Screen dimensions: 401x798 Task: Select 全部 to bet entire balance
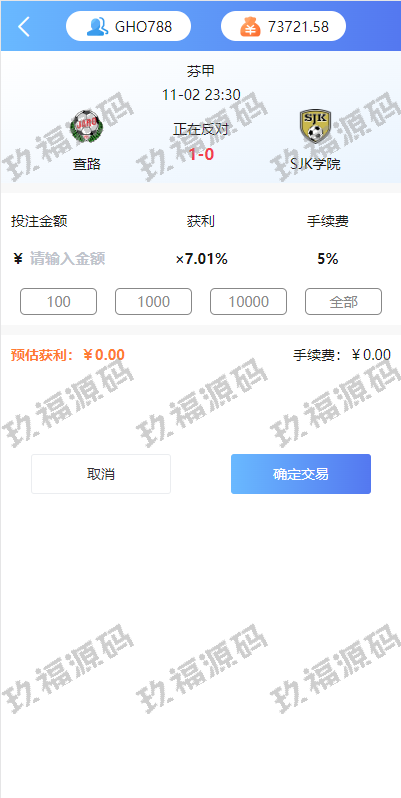[343, 302]
